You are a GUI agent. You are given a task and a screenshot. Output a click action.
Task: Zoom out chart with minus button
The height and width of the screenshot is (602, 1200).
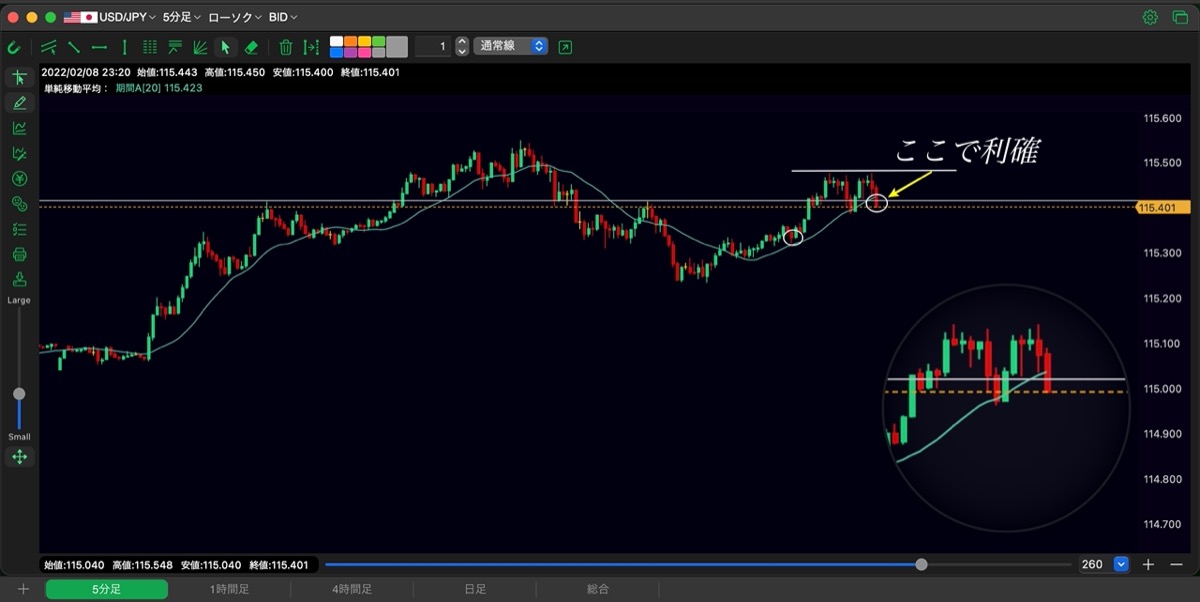click(x=1176, y=564)
